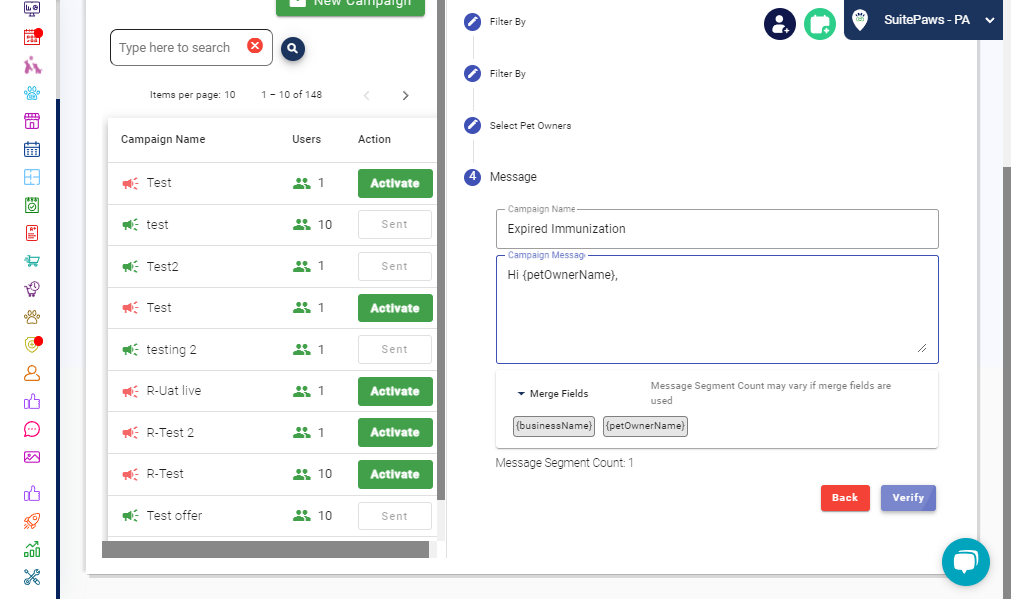Open the magenta image gallery sidebar icon
This screenshot has width=1011, height=599.
click(32, 457)
